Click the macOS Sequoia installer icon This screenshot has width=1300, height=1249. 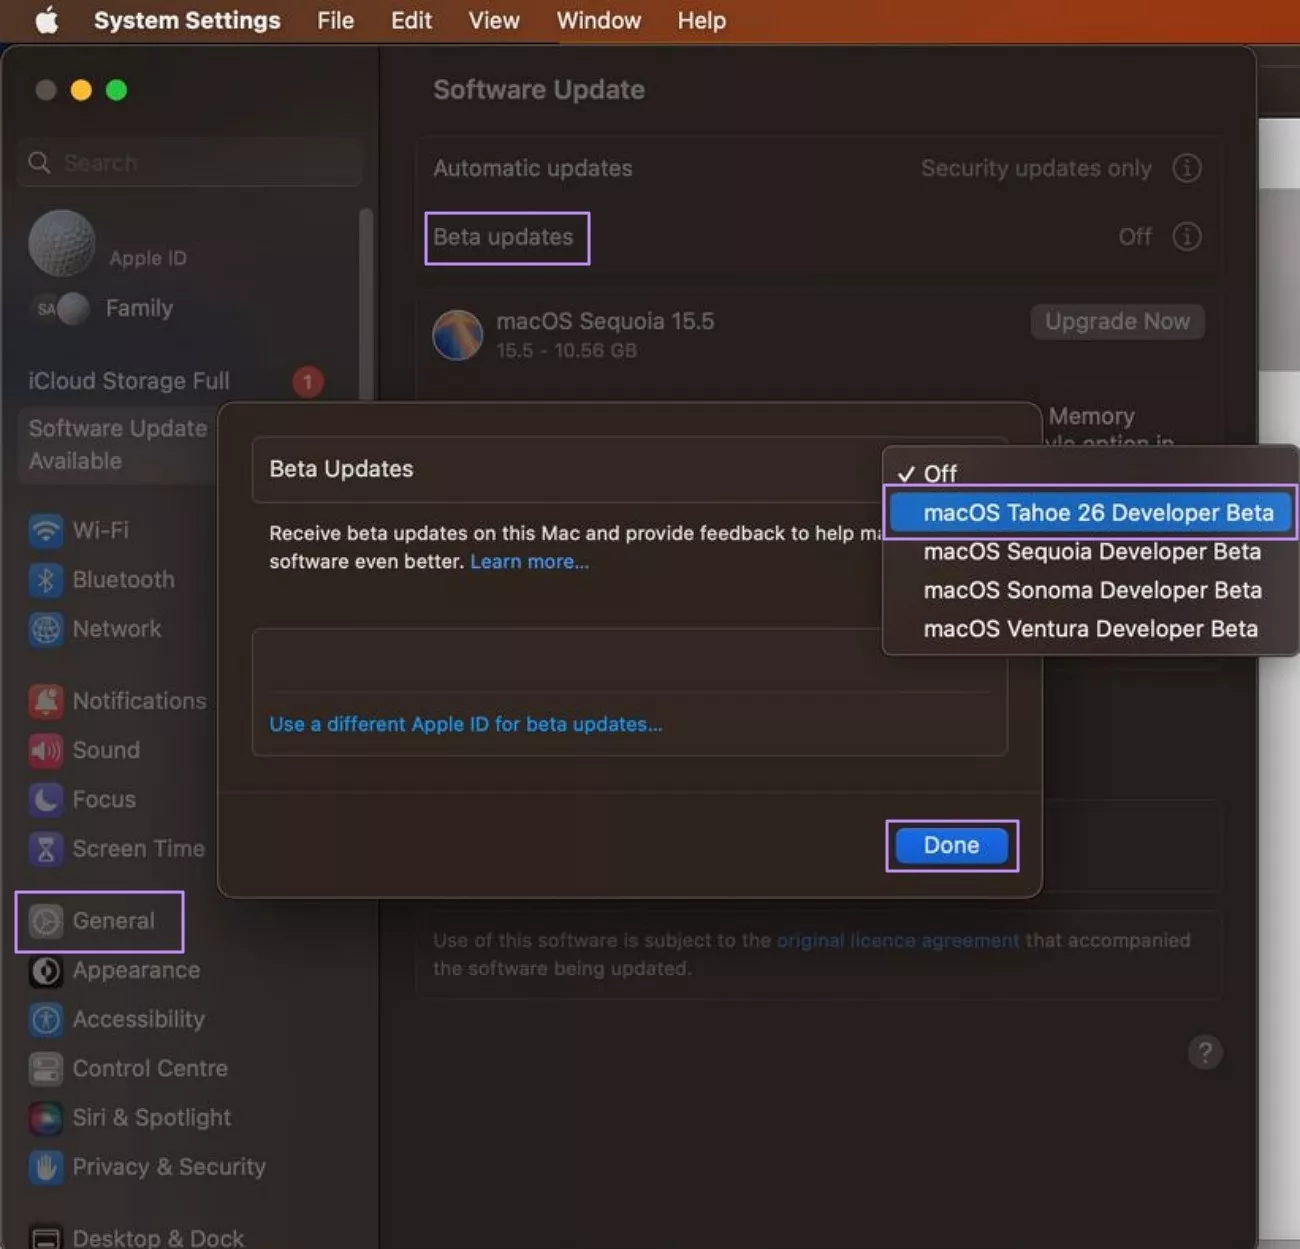coord(458,334)
